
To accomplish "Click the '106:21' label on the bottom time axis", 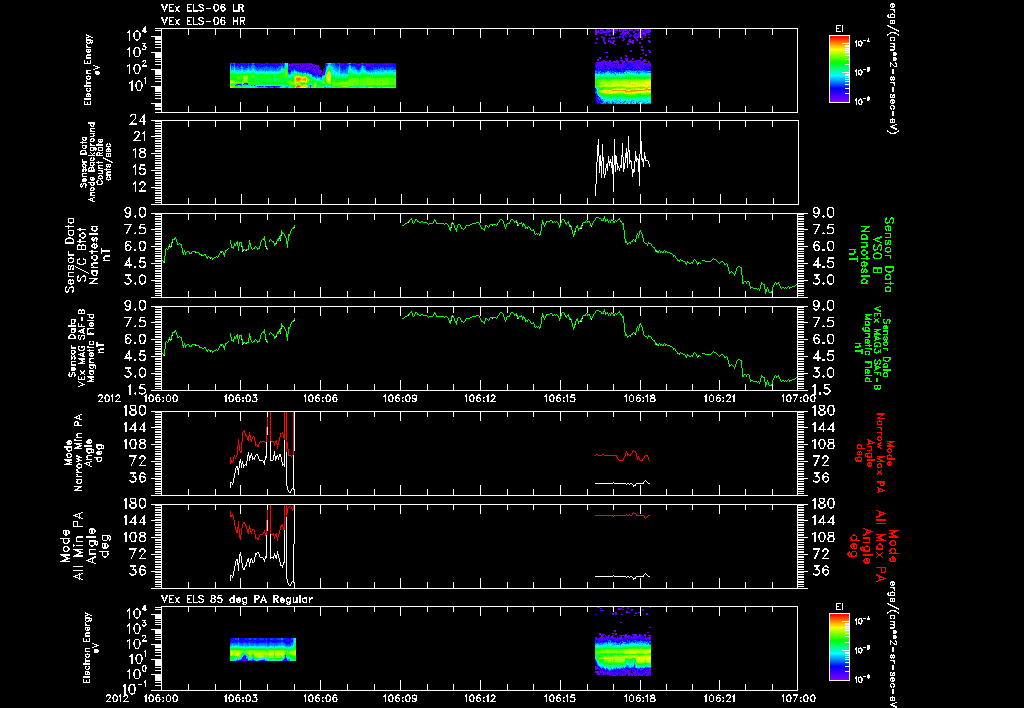I will (x=719, y=698).
